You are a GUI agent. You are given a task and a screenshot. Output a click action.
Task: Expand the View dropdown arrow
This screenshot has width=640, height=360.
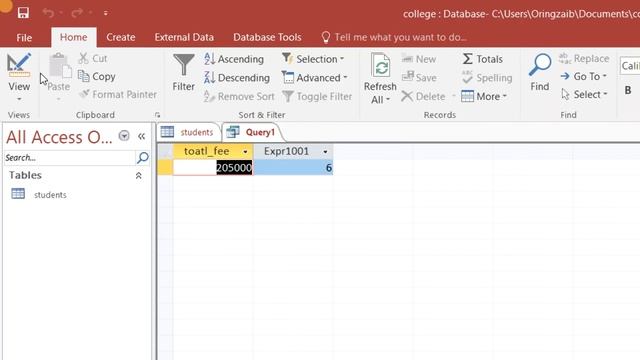click(19, 99)
